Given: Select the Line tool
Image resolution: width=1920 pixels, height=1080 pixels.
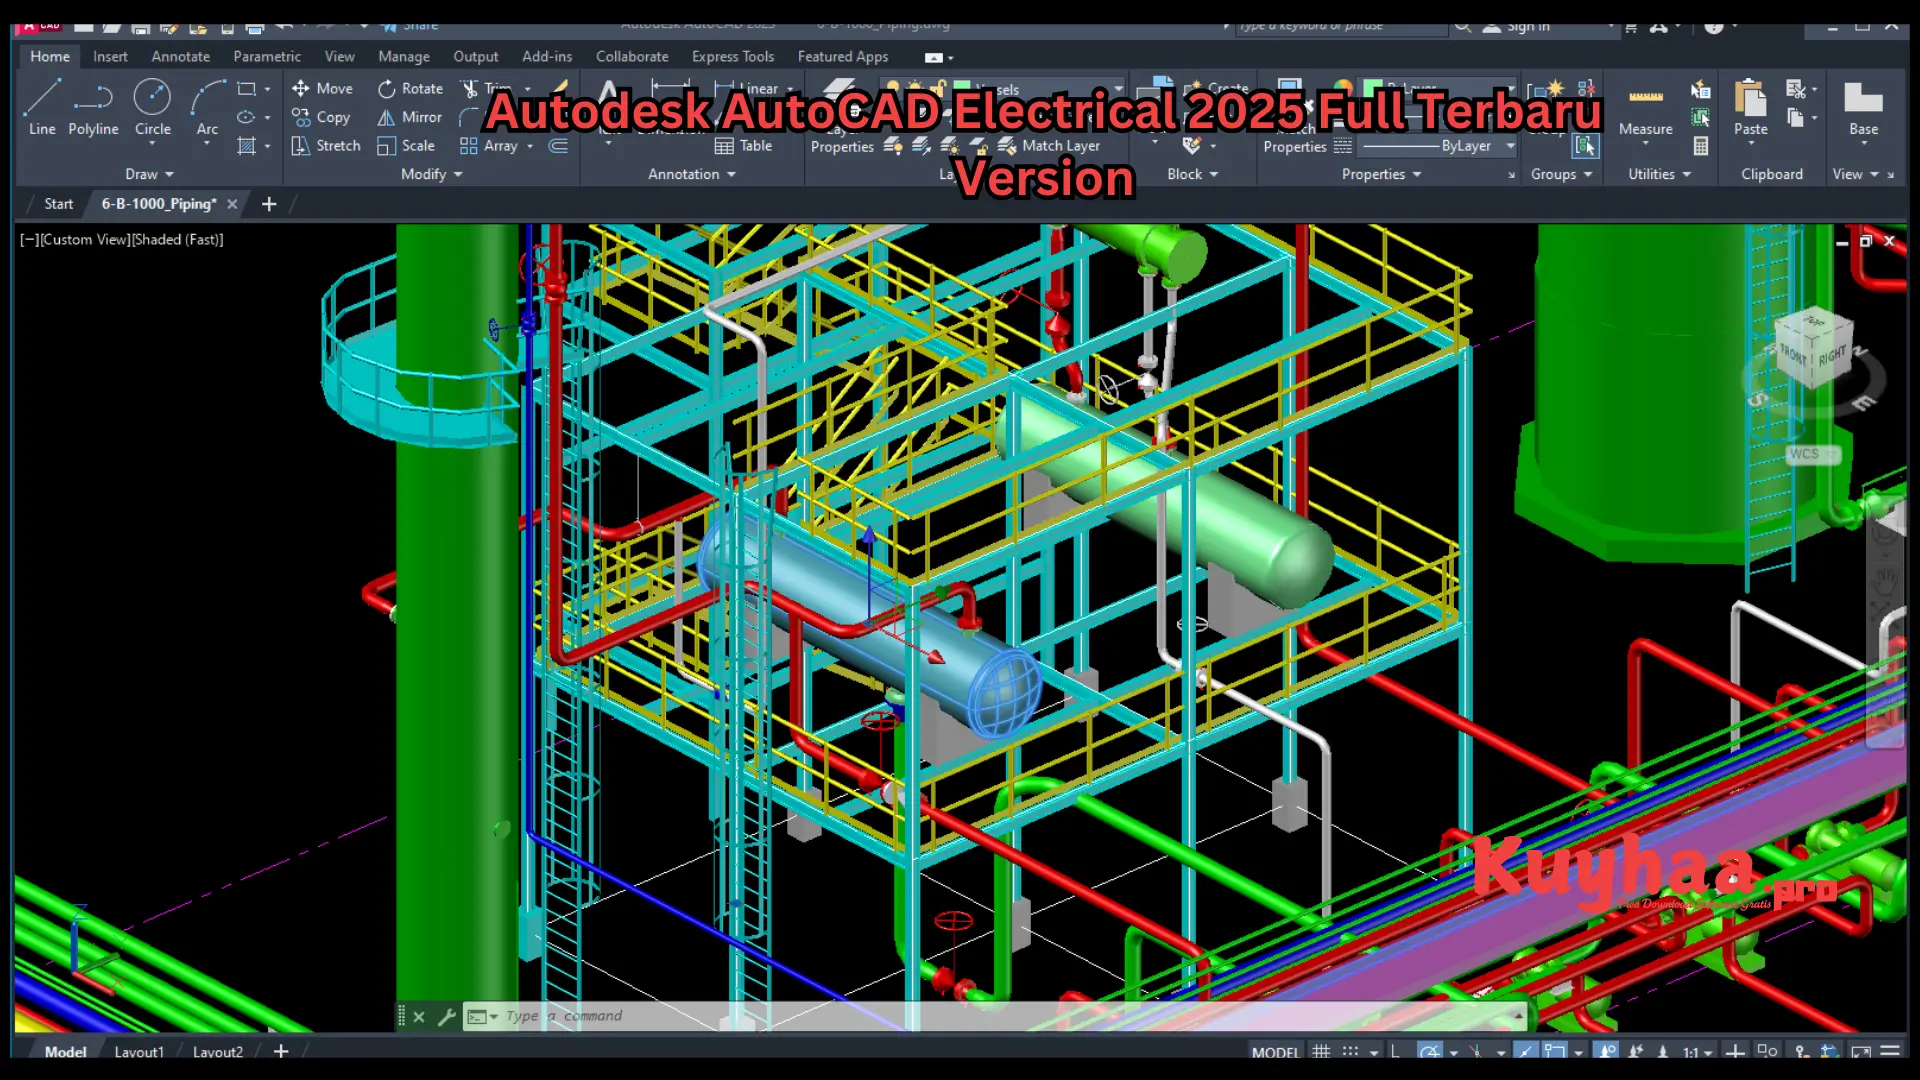Looking at the screenshot, I should tap(41, 108).
